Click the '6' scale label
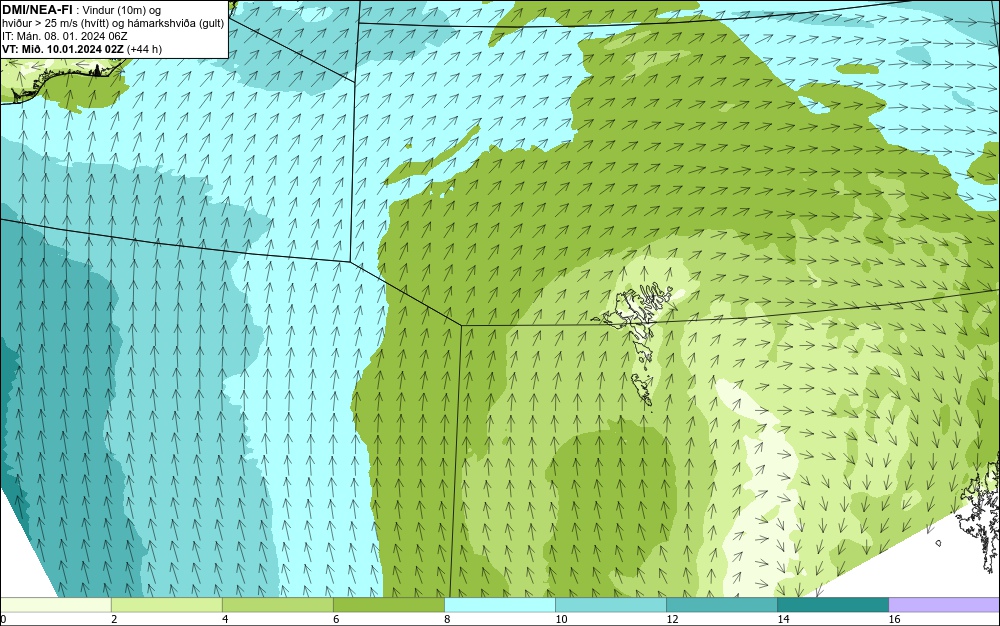 (336, 619)
